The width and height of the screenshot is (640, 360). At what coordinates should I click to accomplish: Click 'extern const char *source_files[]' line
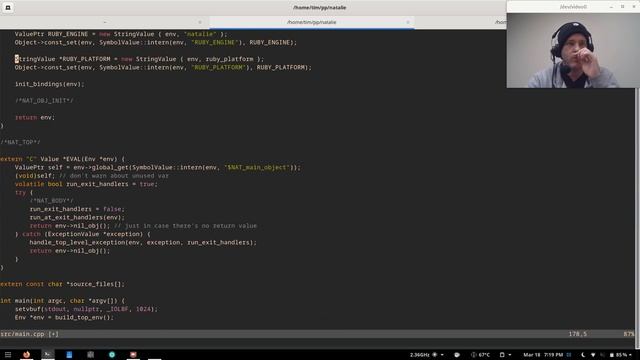(x=62, y=284)
